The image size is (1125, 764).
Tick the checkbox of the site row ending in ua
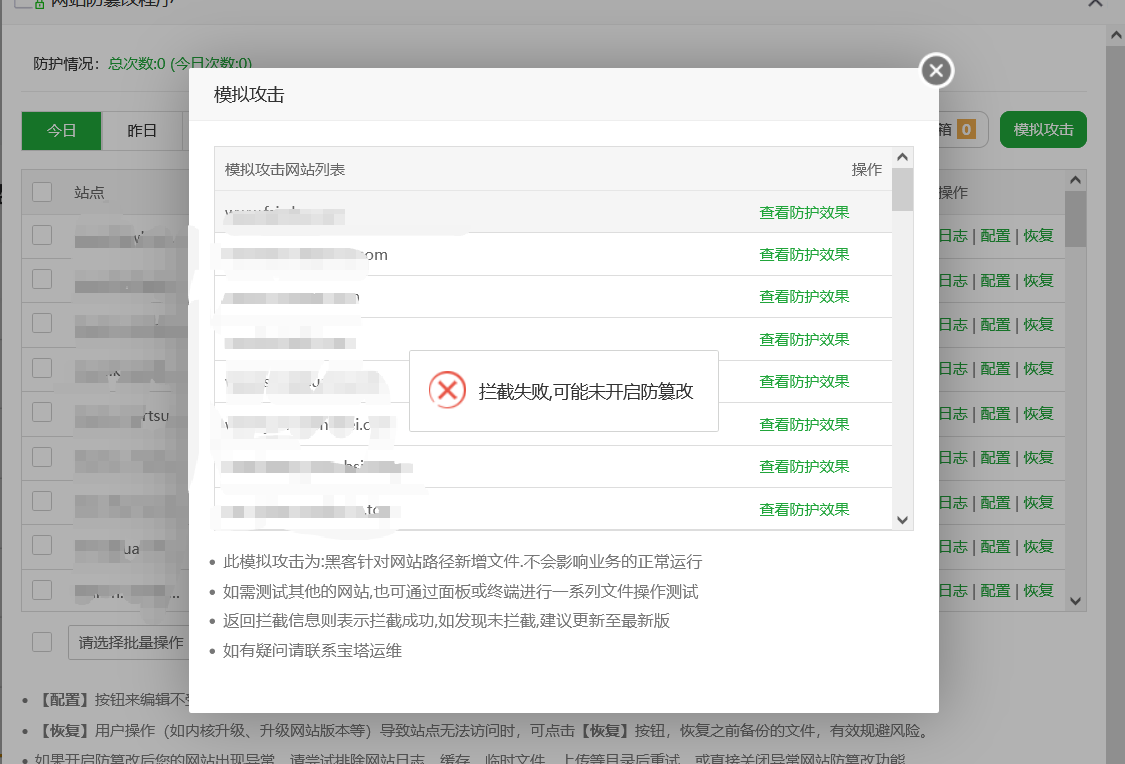pos(42,545)
